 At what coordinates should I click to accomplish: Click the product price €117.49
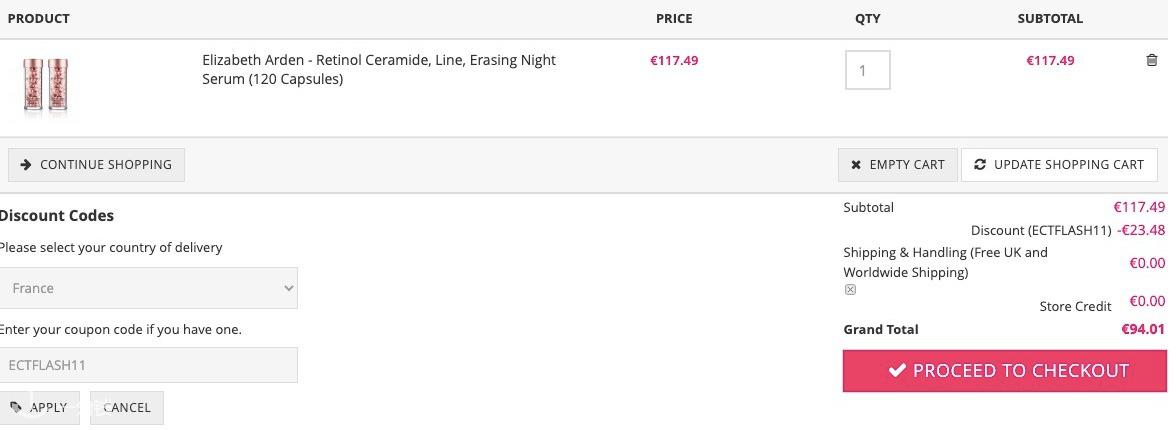674,60
